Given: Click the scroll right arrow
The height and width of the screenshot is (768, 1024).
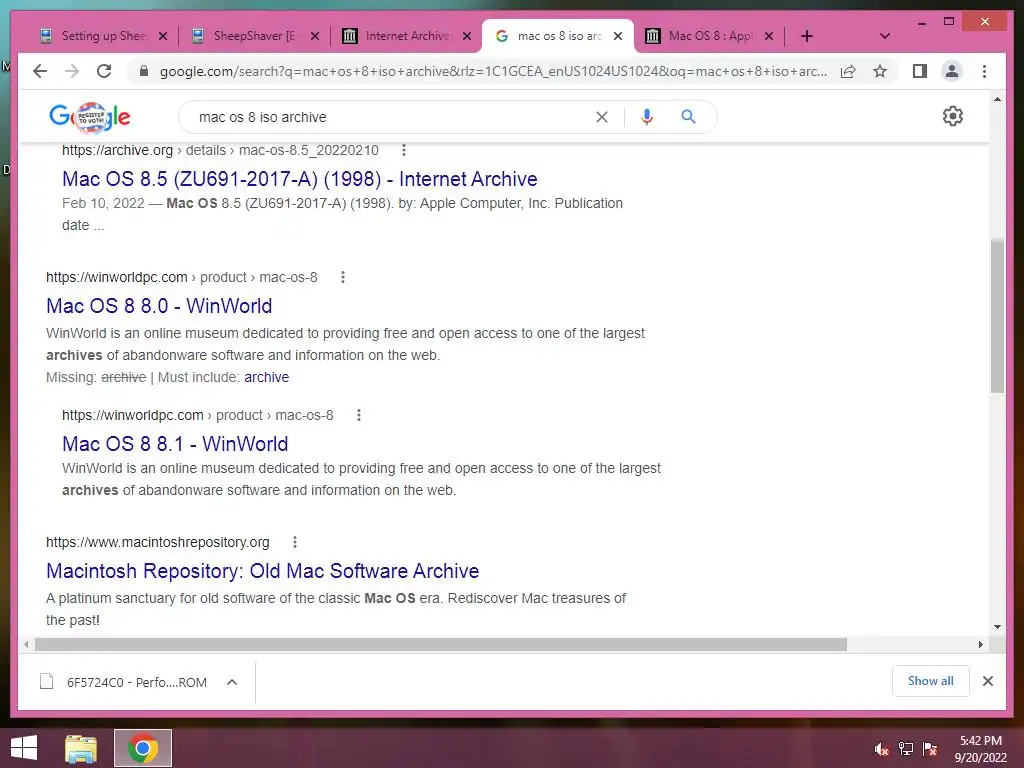Looking at the screenshot, I should coord(980,645).
